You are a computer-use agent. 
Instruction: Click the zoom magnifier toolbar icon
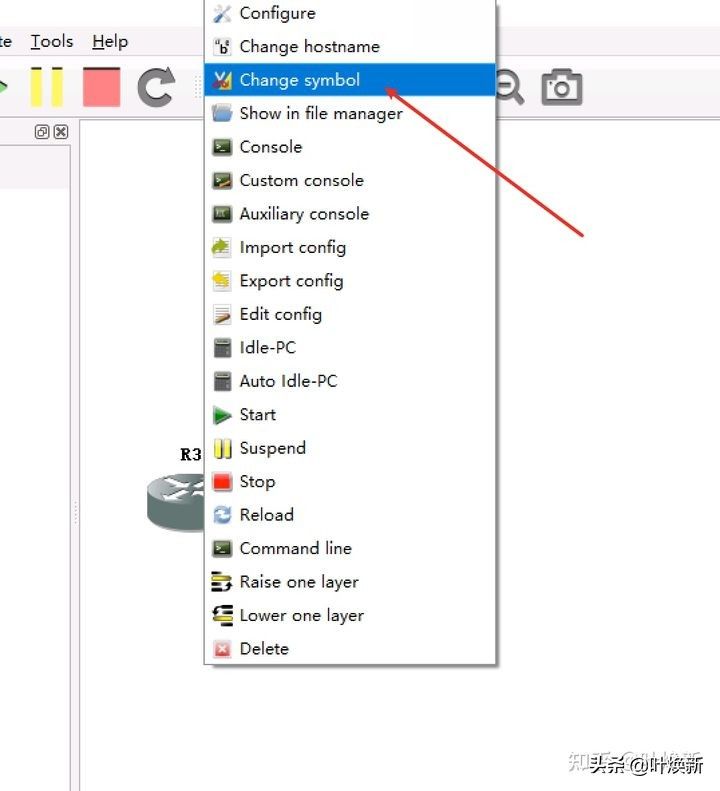[510, 87]
